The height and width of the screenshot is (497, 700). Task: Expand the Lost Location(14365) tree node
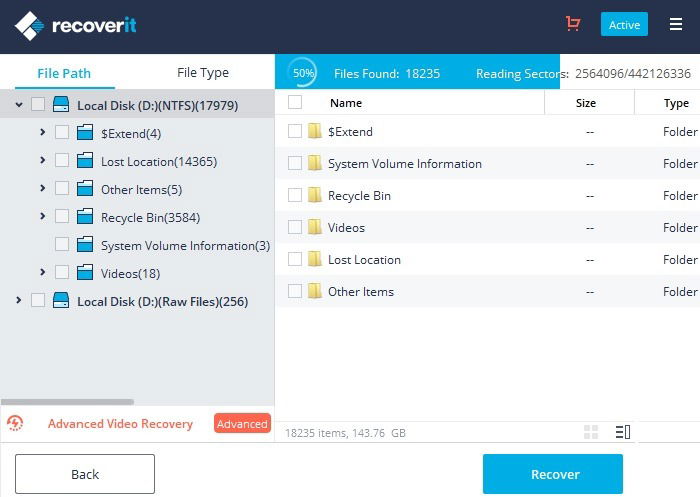click(x=42, y=159)
